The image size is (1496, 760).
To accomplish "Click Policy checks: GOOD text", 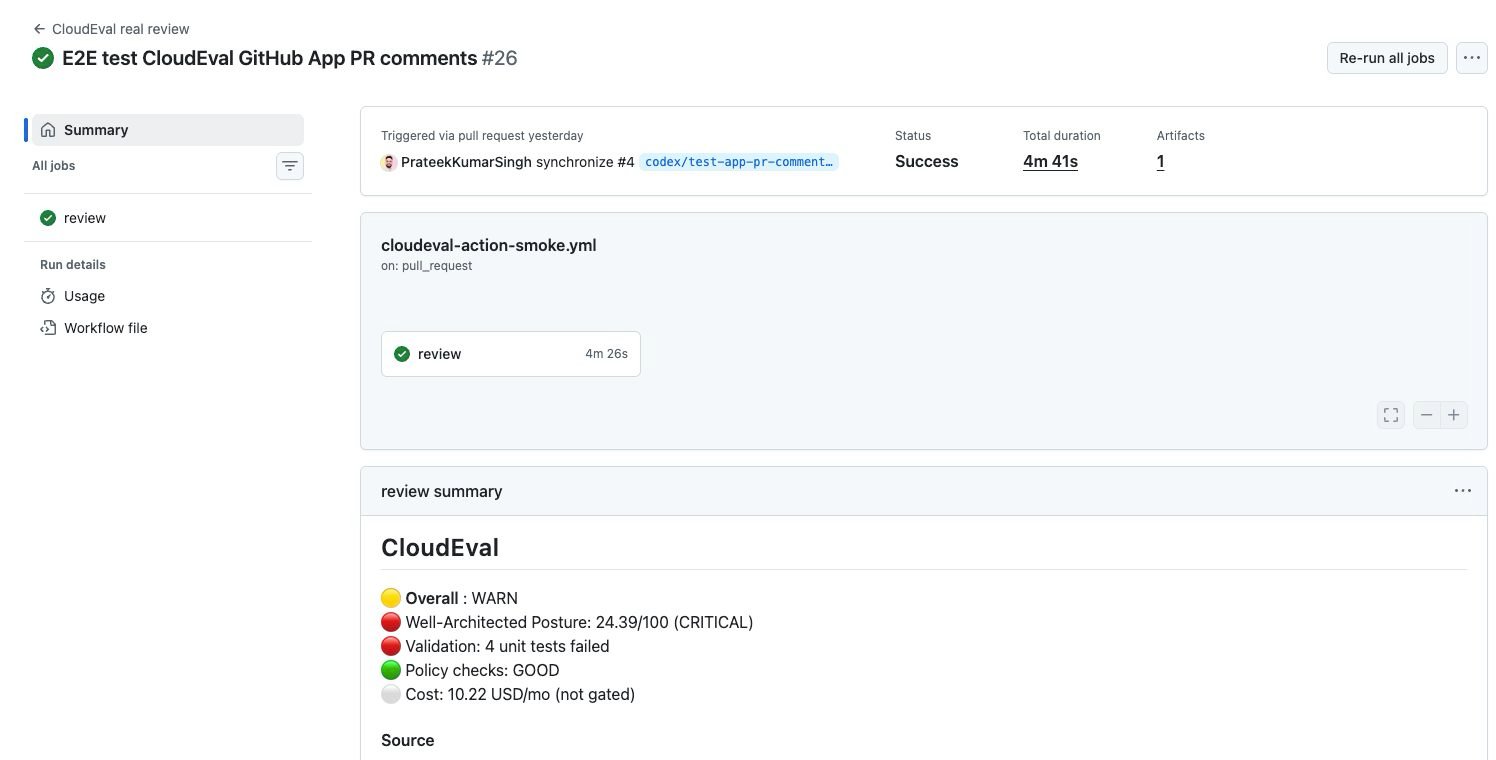I will click(482, 670).
